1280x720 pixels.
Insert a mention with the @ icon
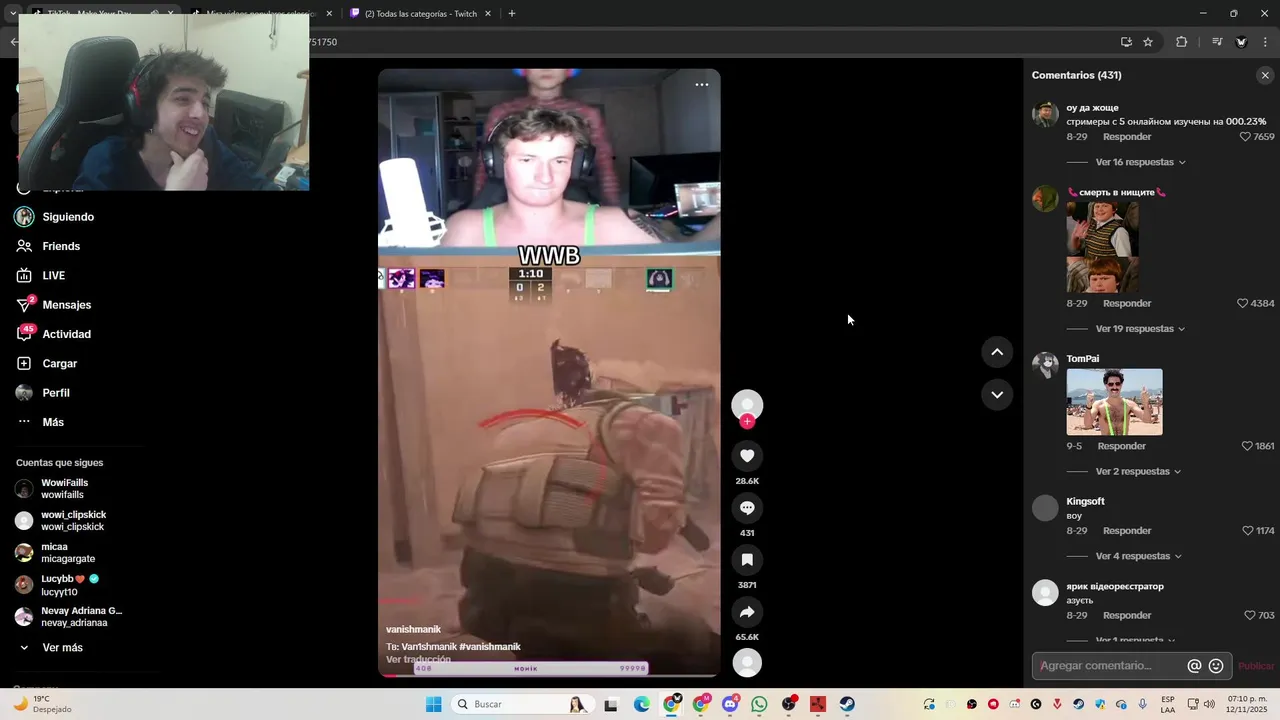tap(1194, 666)
